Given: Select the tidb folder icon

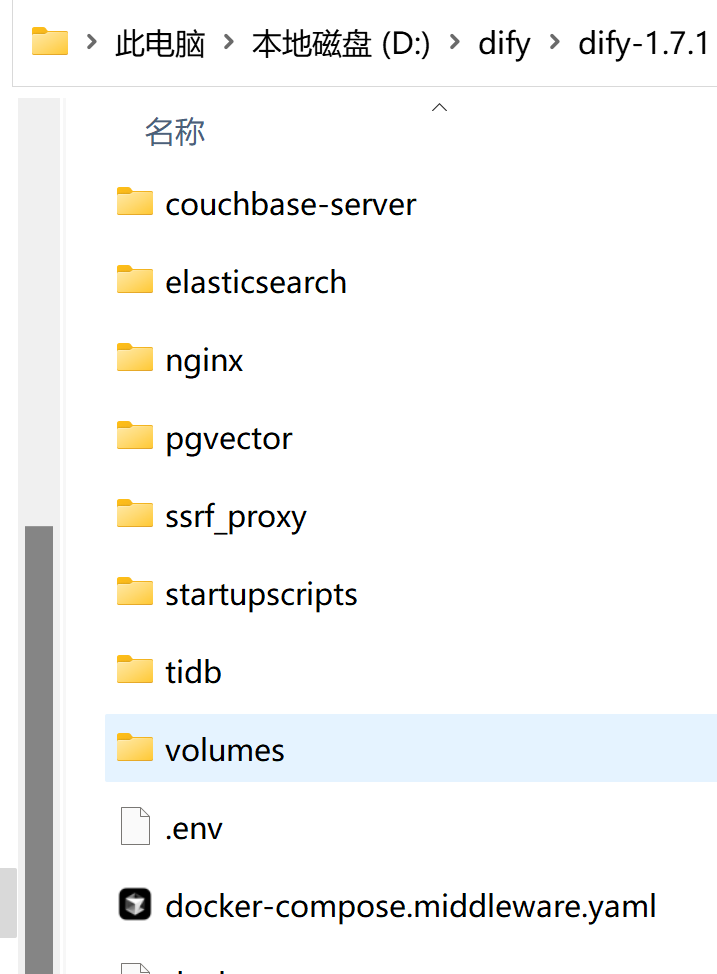Looking at the screenshot, I should [x=135, y=669].
